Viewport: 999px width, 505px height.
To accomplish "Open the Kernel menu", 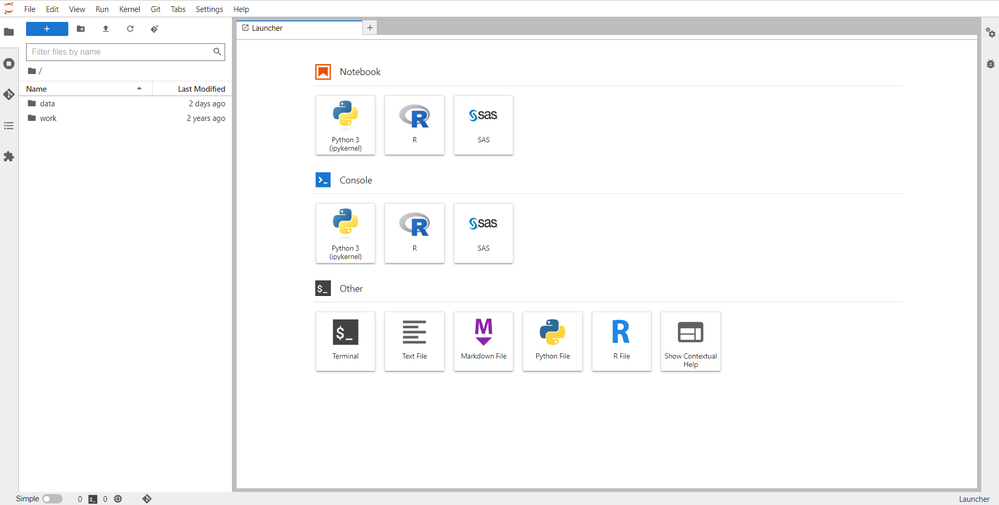I will click(x=129, y=10).
